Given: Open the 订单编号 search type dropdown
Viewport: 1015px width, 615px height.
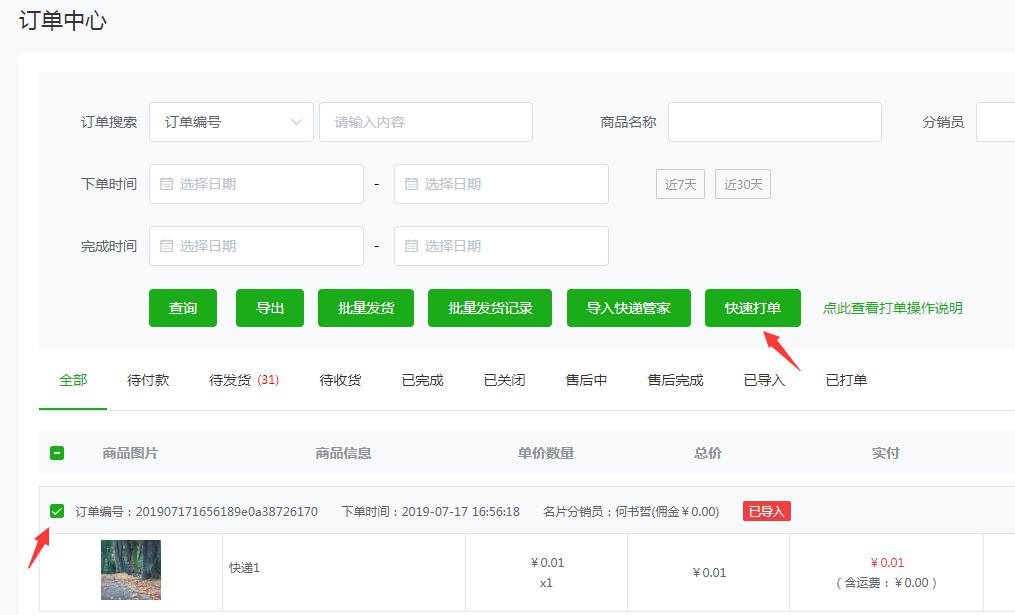Looking at the screenshot, I should (231, 122).
